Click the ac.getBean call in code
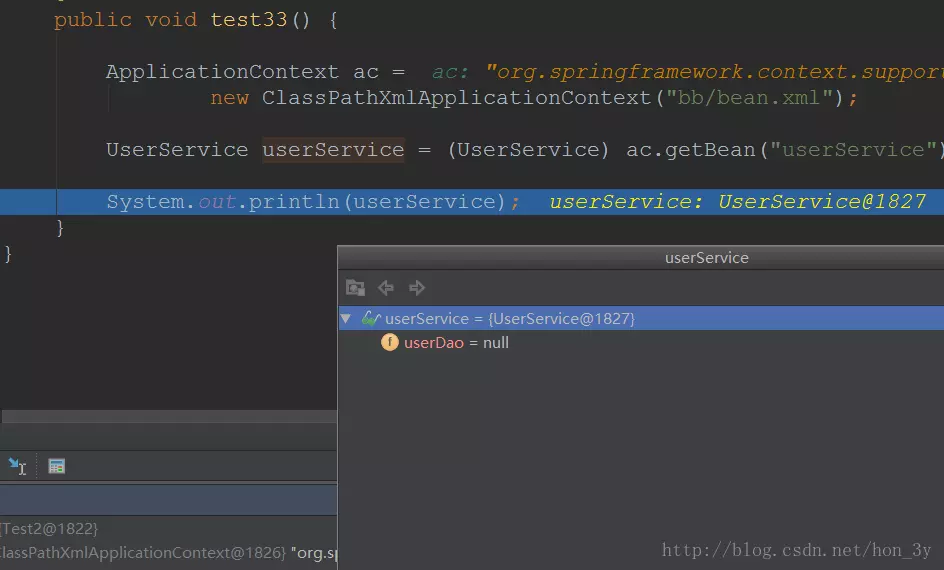944x570 pixels. click(x=690, y=149)
